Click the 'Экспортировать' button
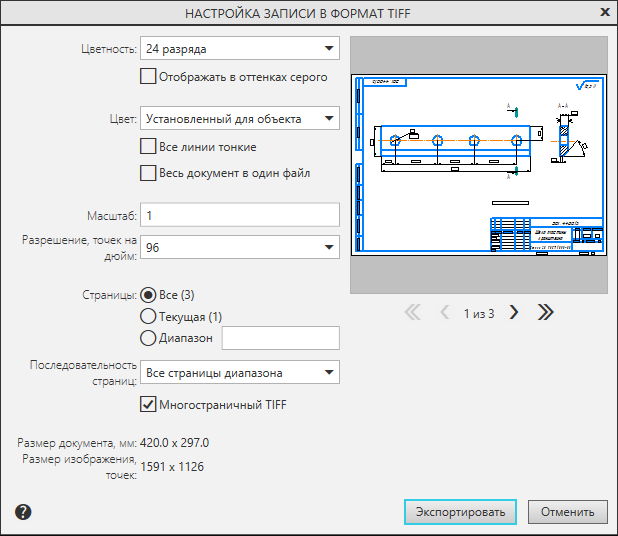The width and height of the screenshot is (618, 536). point(460,511)
